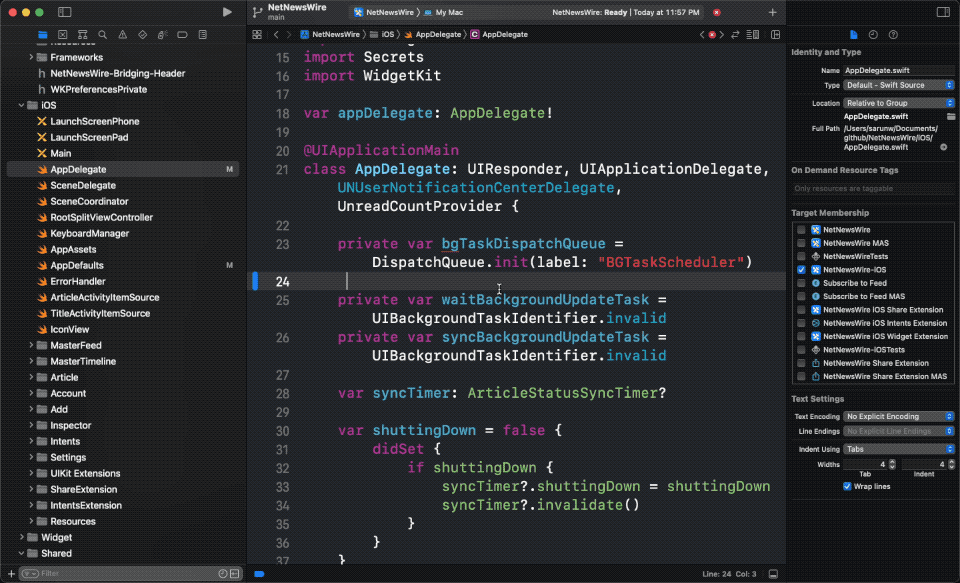Open the Indent Using dropdown
Screen dimensions: 960x583
[x=896, y=449]
